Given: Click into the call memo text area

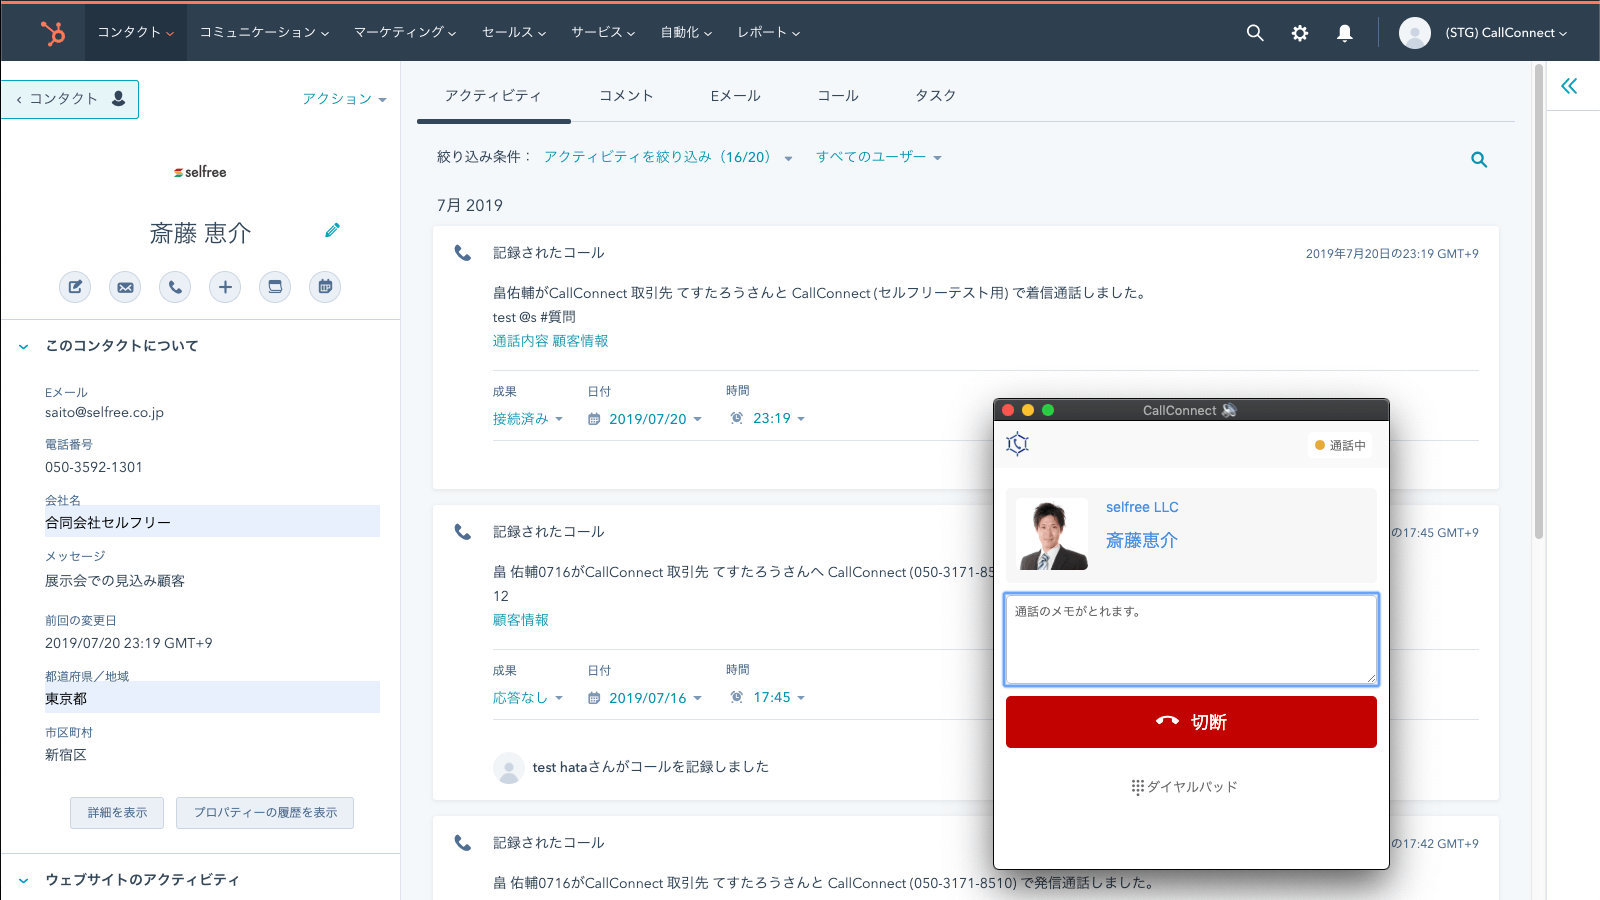Looking at the screenshot, I should click(1190, 640).
